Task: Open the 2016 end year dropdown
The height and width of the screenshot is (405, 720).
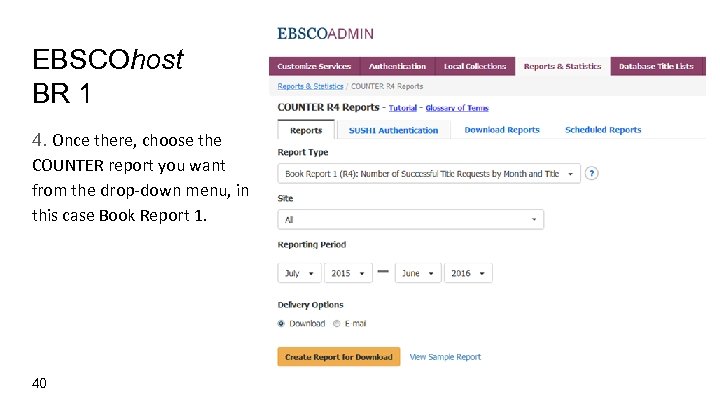Action: coord(468,273)
